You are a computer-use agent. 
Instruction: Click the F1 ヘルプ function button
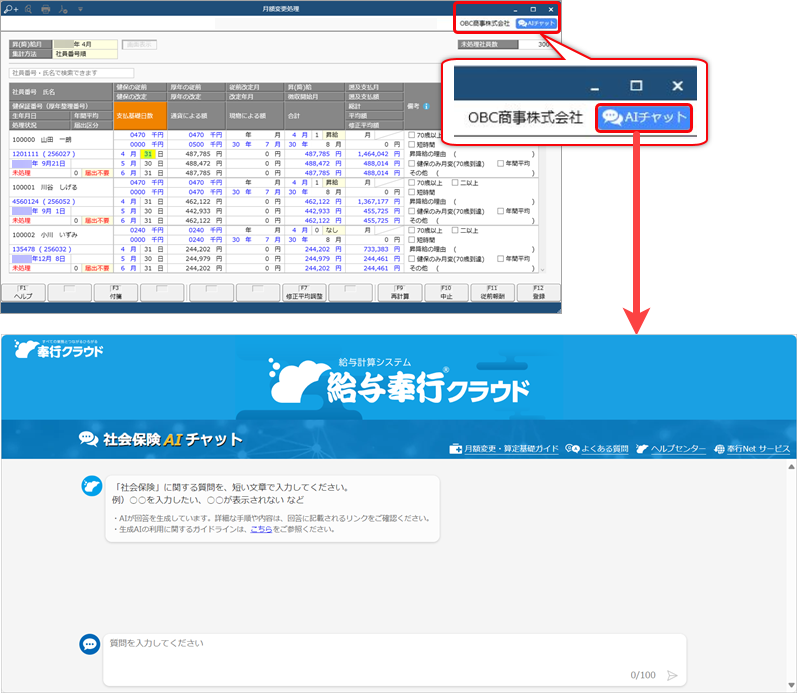point(23,293)
